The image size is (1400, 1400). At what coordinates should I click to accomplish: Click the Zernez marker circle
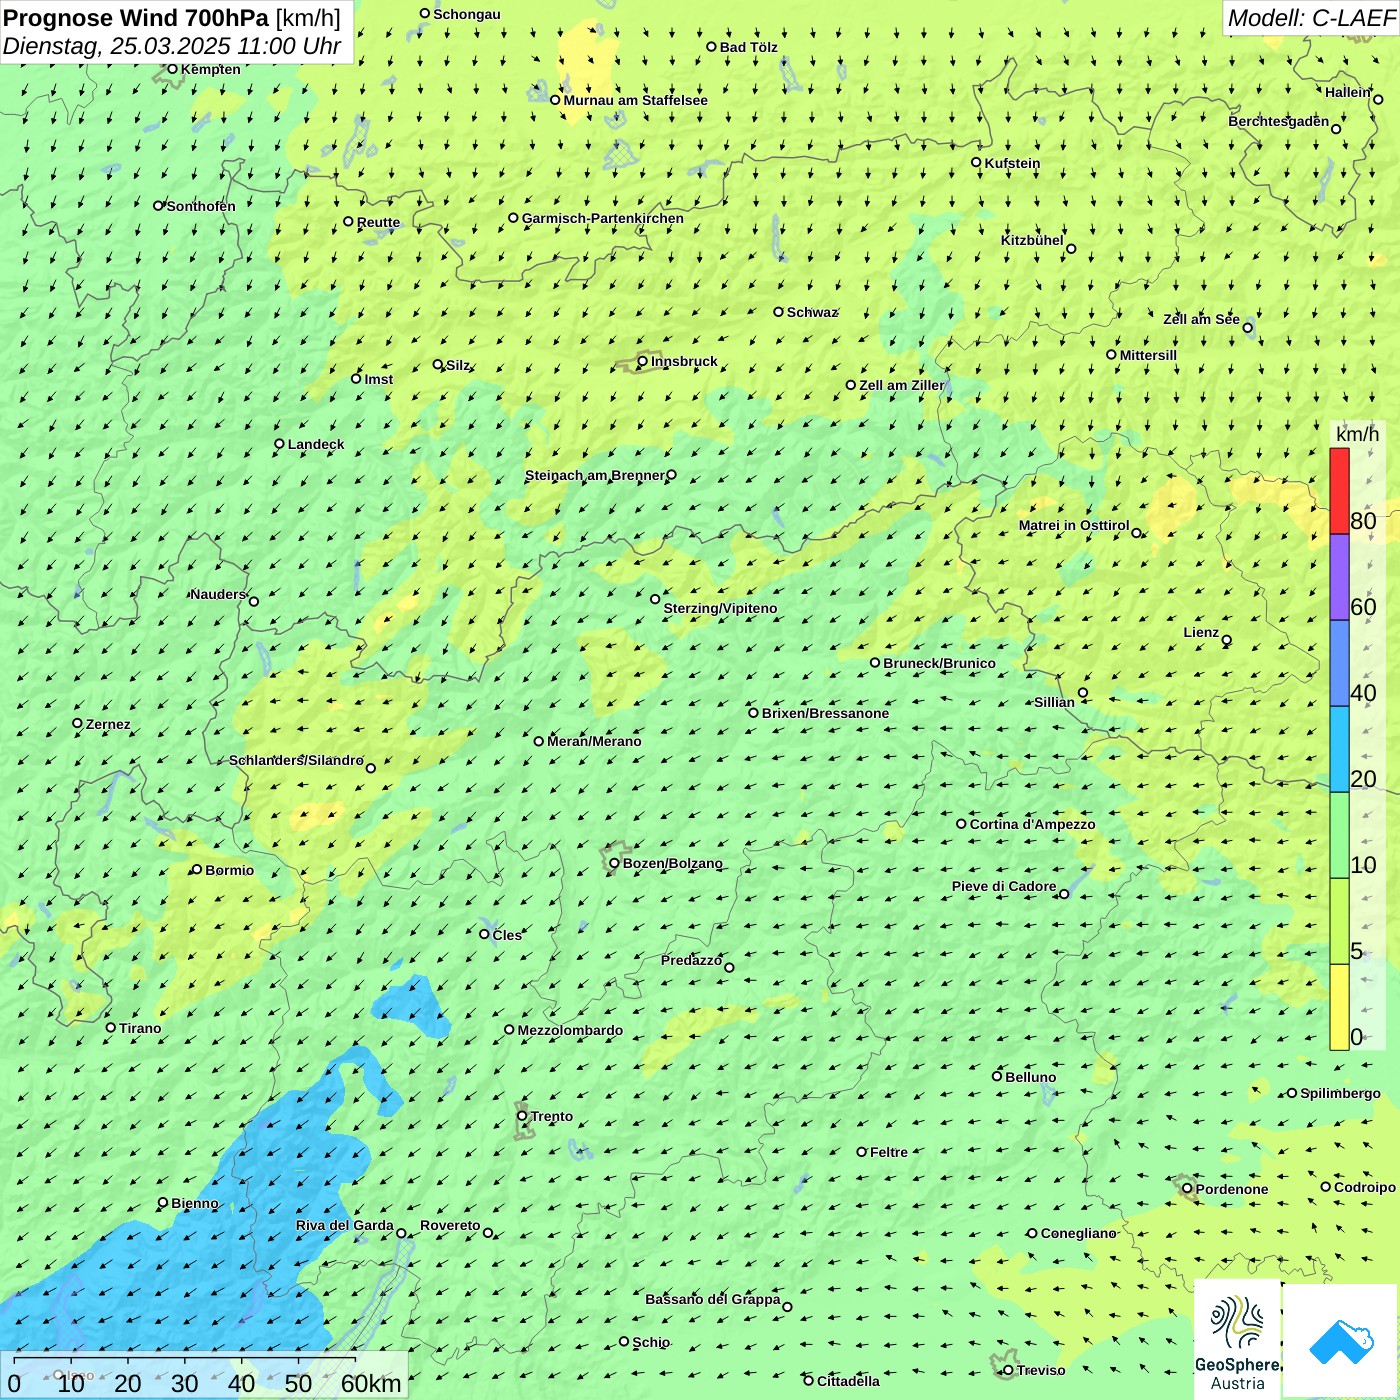pos(78,723)
